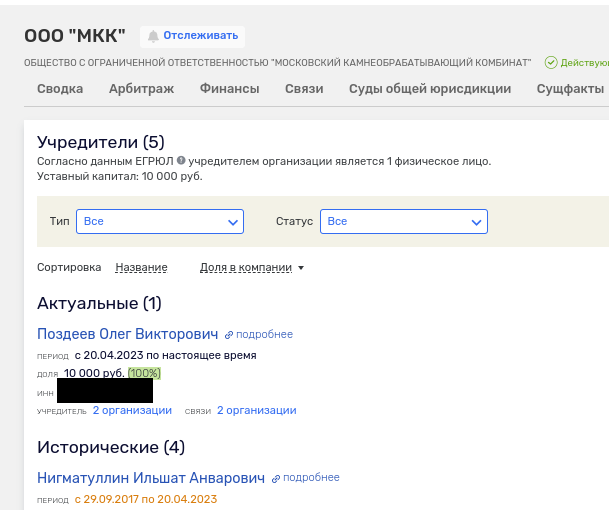Image resolution: width=609 pixels, height=510 pixels.
Task: Click the ЕГРЮЛ question mark info icon
Action: (181, 160)
